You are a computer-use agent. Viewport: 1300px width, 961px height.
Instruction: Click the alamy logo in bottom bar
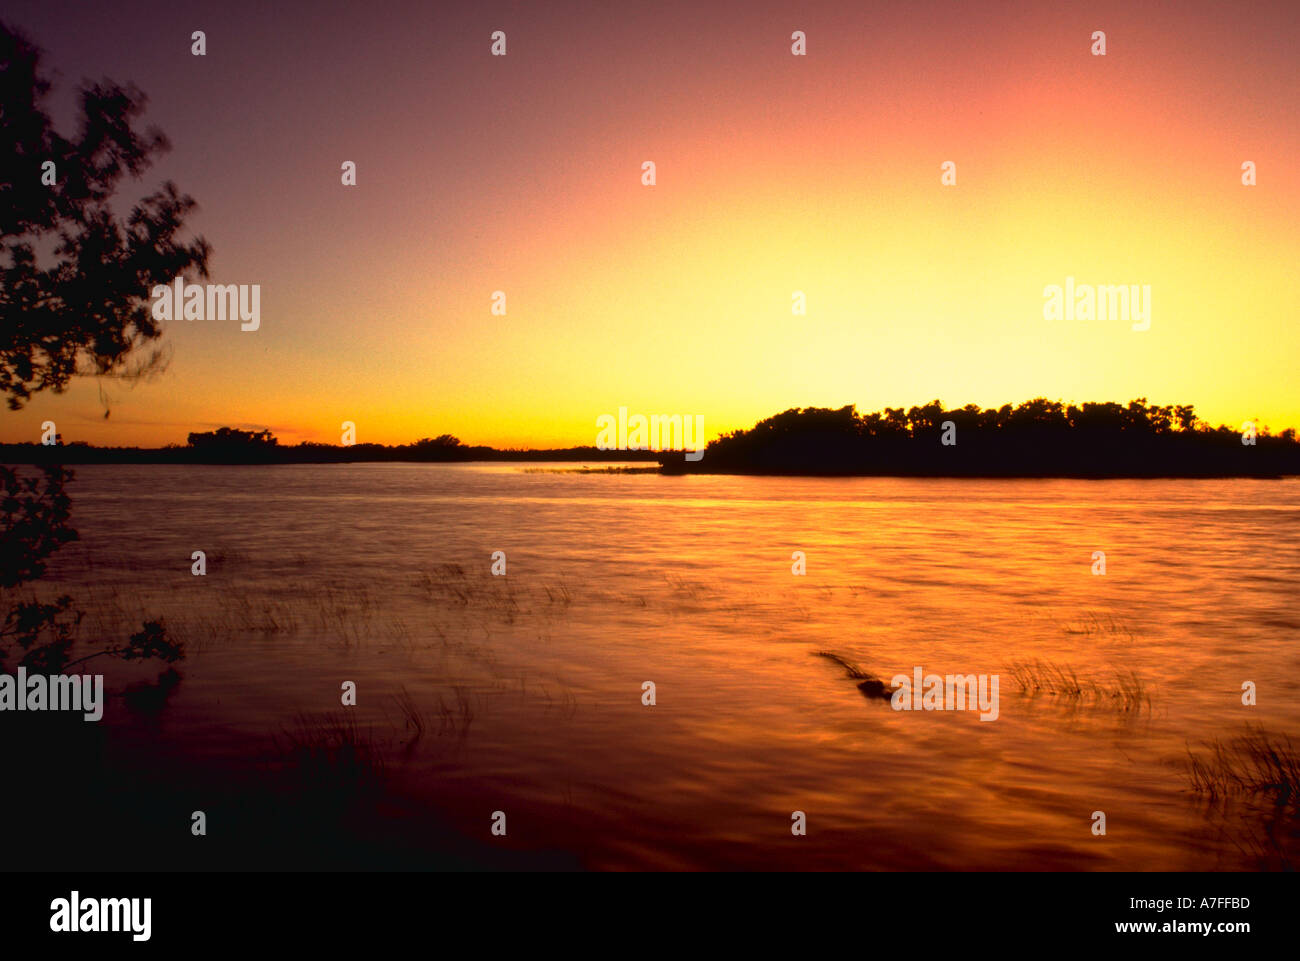101,916
